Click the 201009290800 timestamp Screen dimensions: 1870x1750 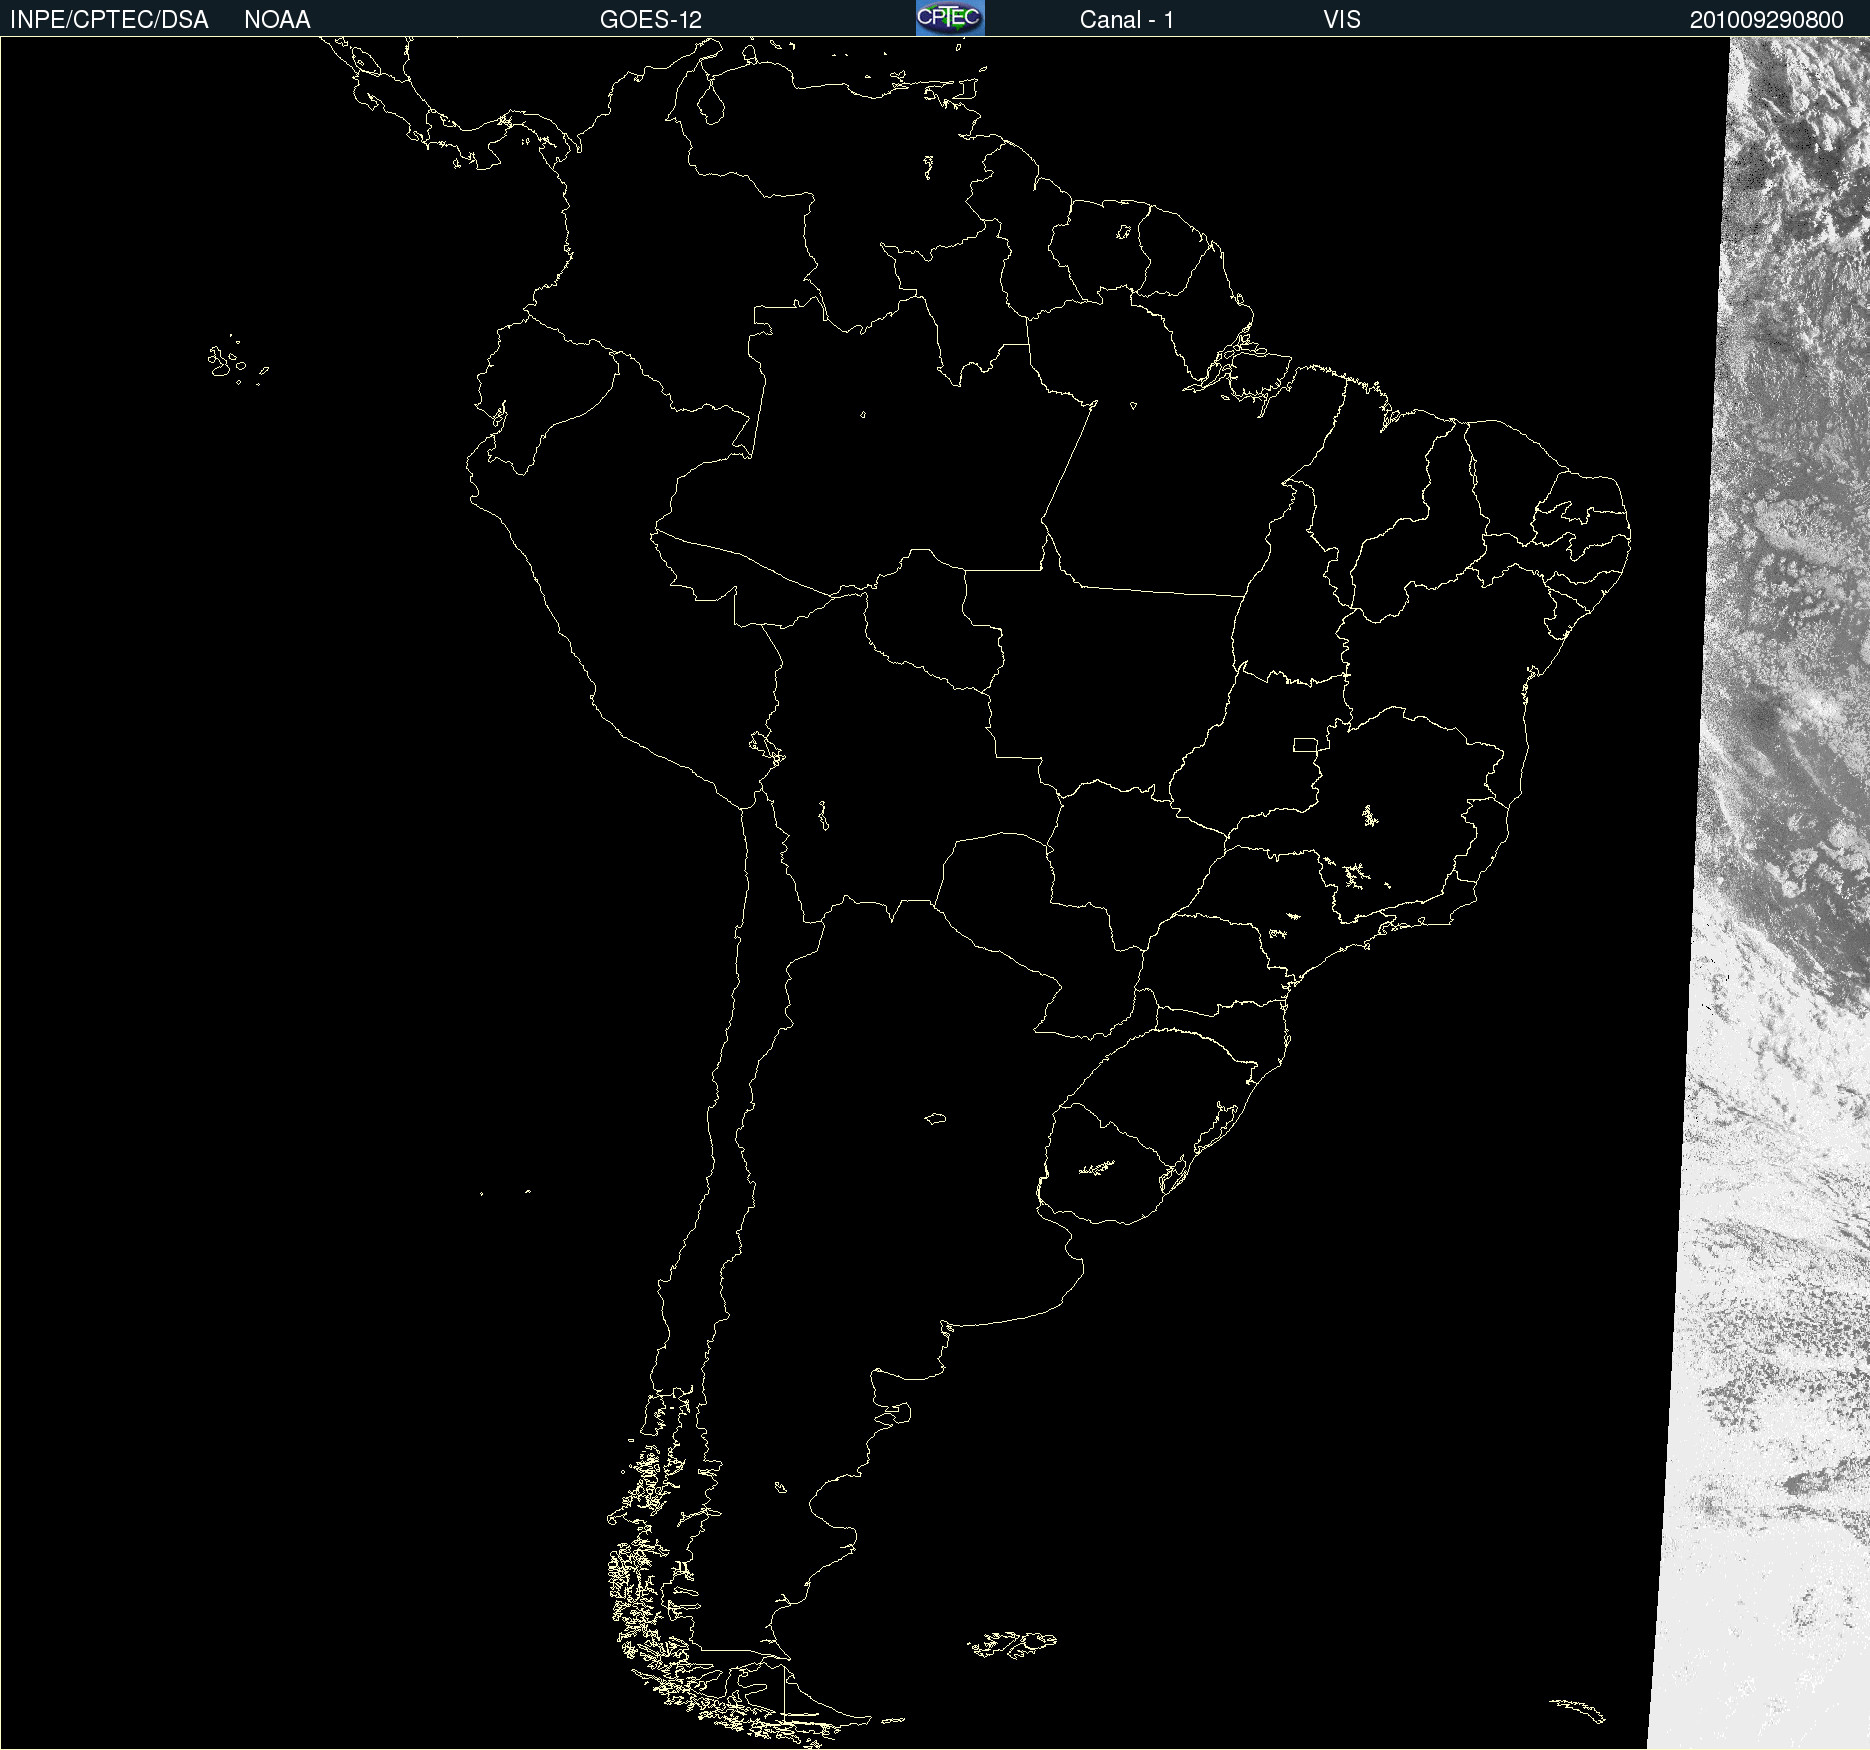1766,20
